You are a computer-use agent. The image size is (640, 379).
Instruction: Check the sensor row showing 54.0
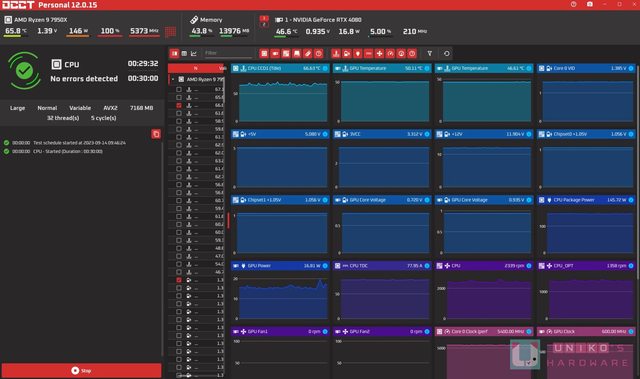[x=179, y=264]
